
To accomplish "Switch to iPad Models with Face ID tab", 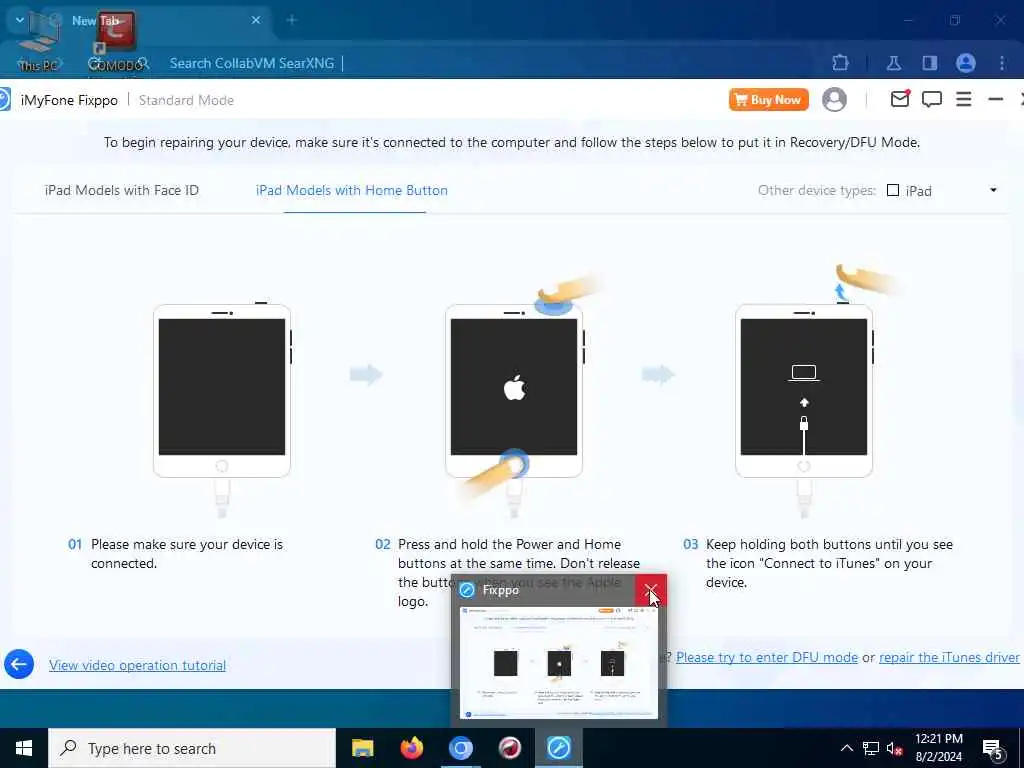I will [121, 190].
